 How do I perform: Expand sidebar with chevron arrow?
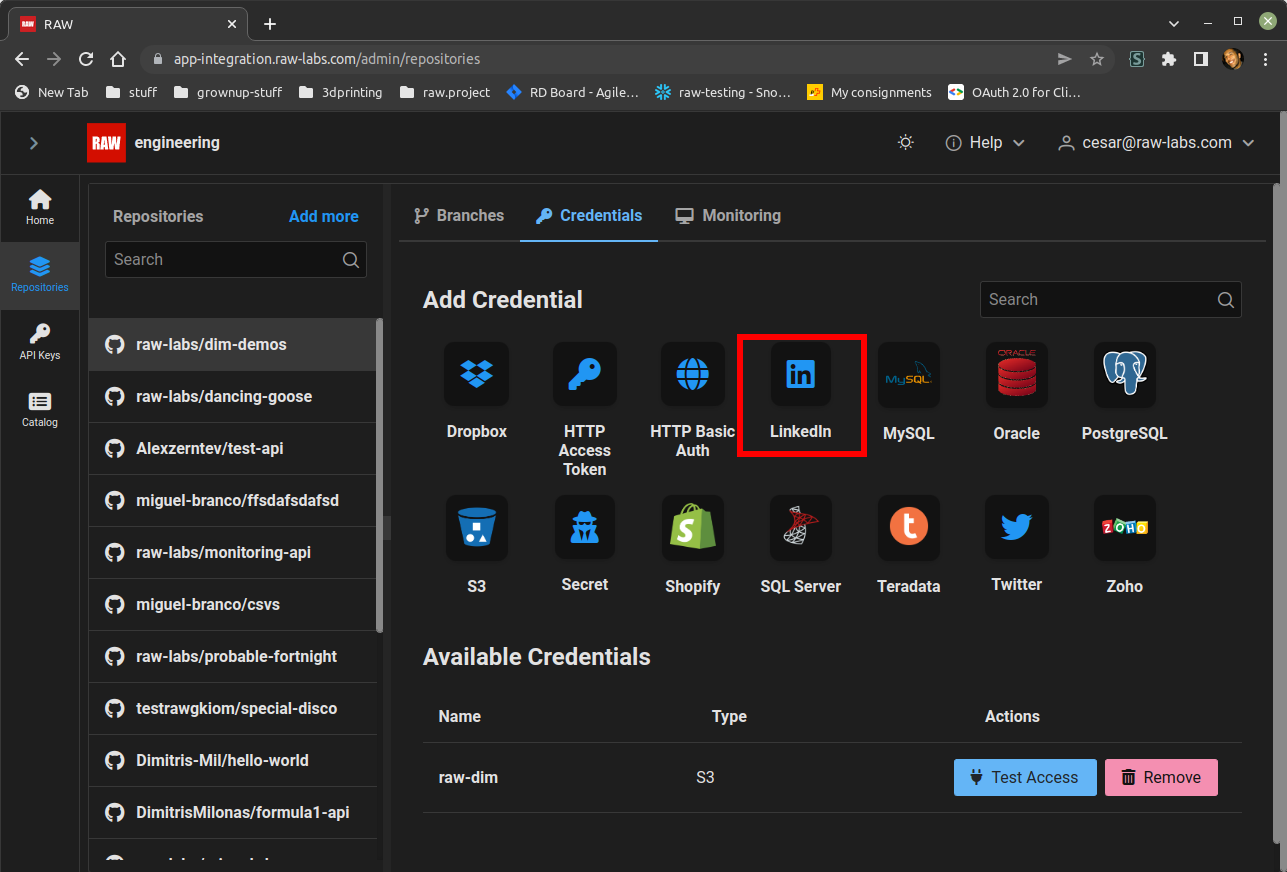point(34,143)
